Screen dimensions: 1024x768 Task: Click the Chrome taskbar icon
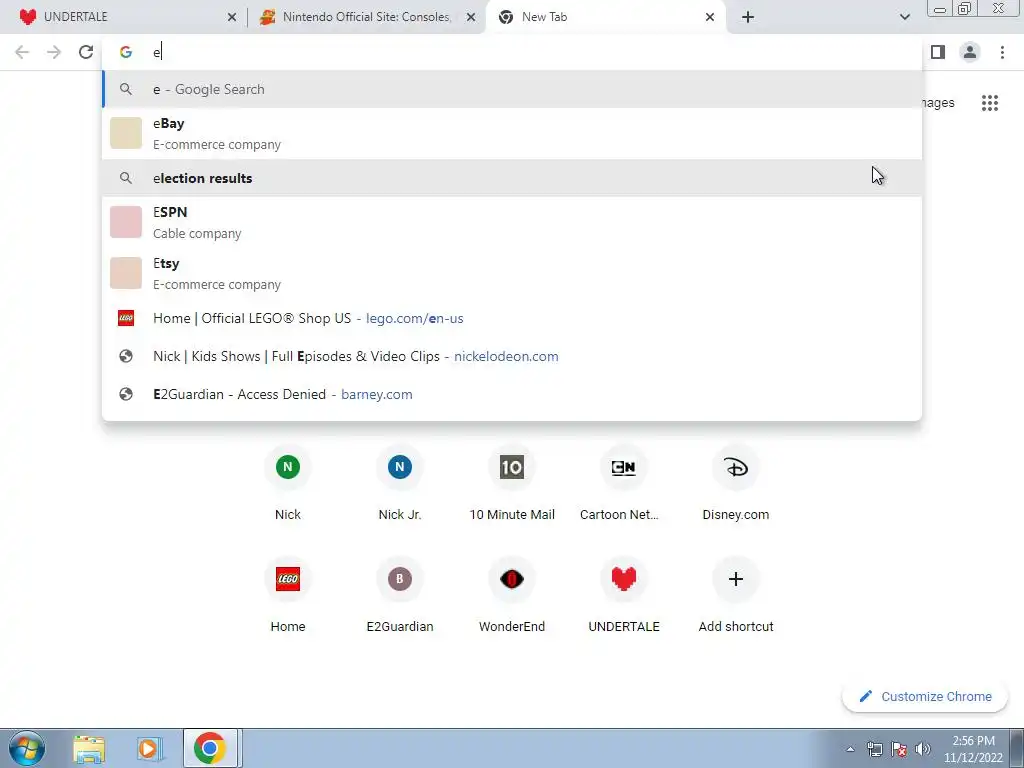(210, 748)
